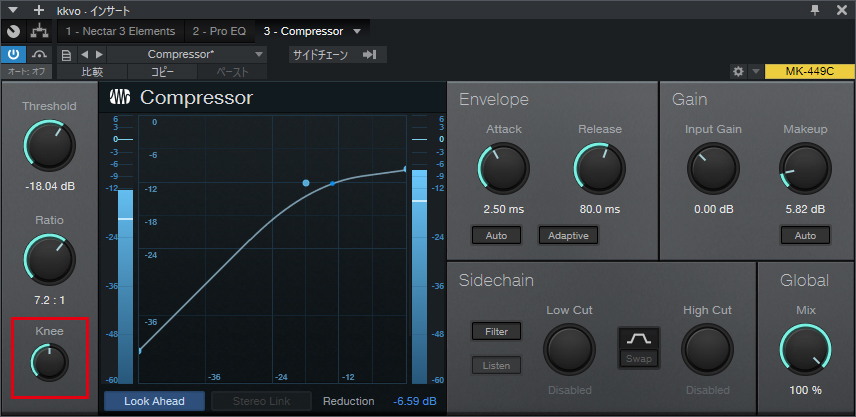Toggle Auto under Envelope section

point(496,236)
